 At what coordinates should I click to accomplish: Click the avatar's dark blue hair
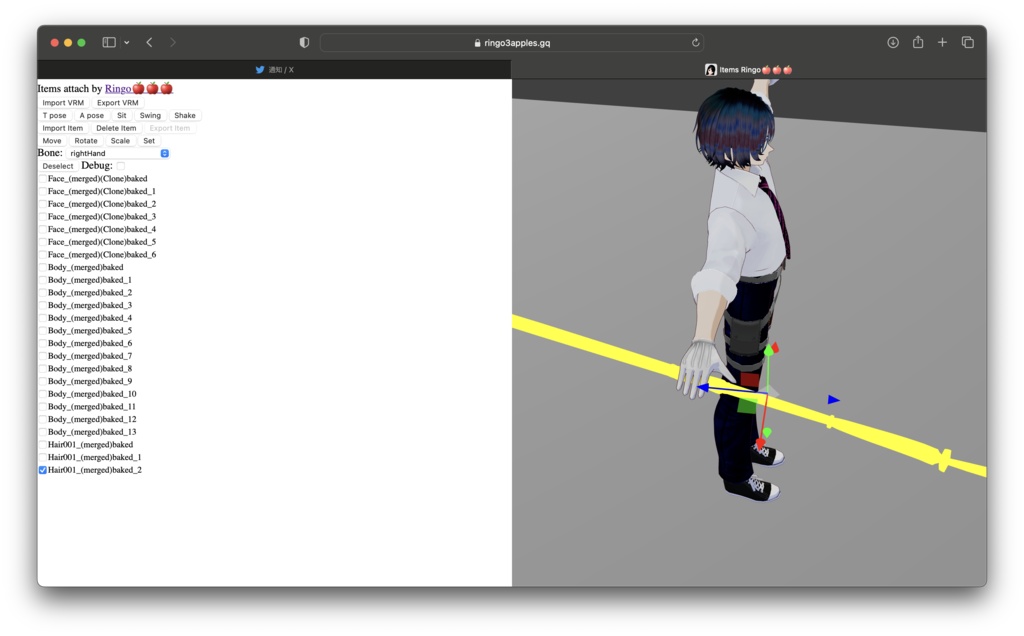733,127
